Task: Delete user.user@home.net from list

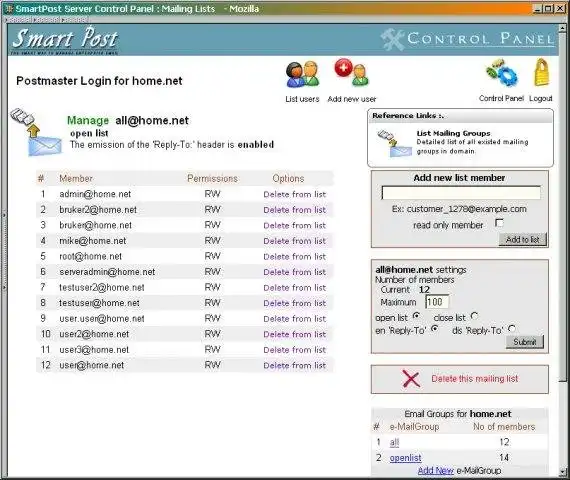Action: 295,319
